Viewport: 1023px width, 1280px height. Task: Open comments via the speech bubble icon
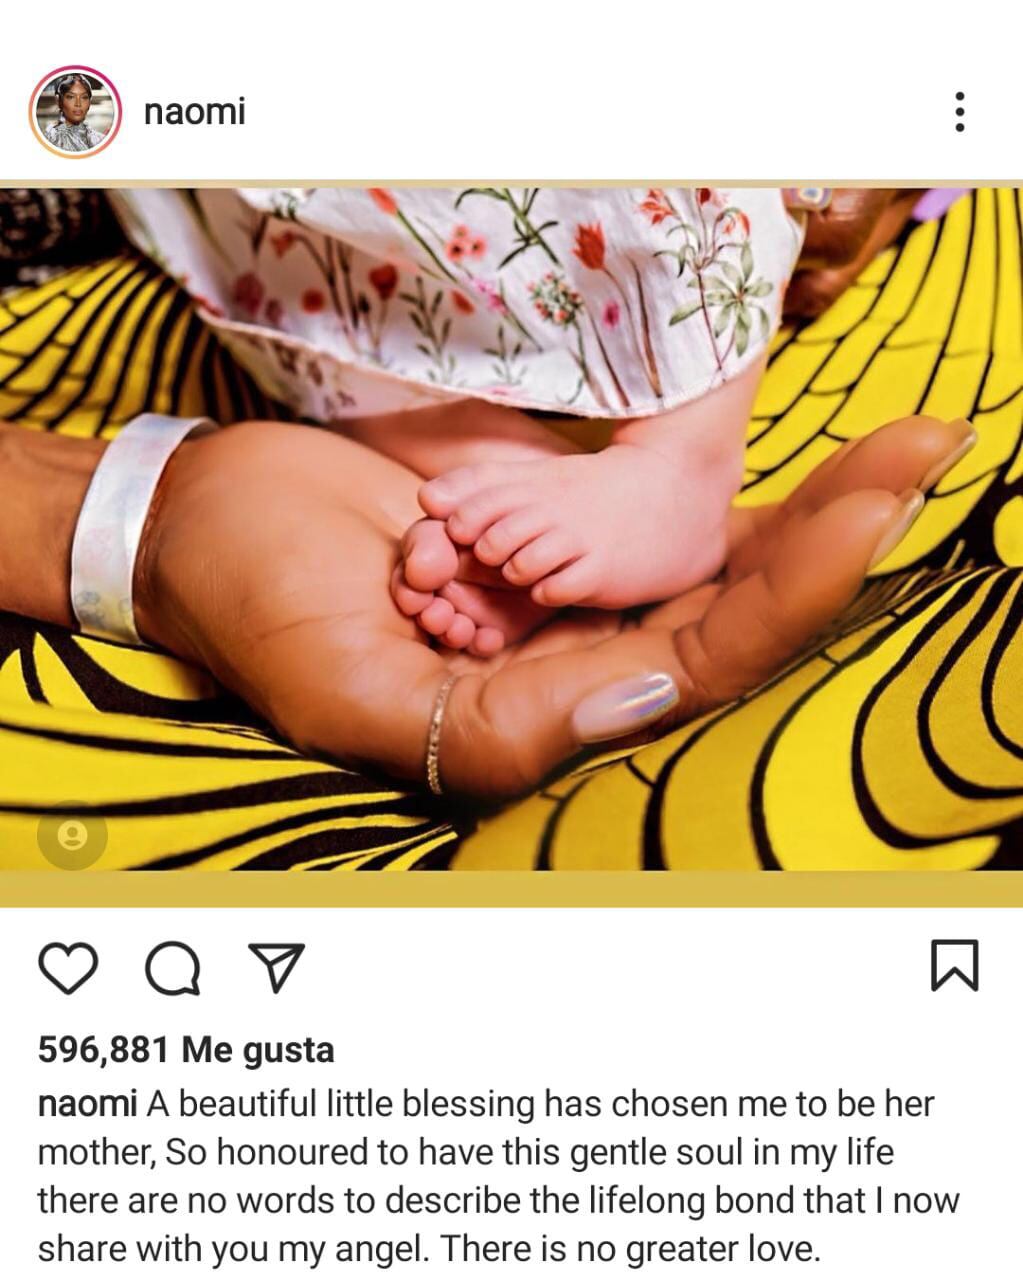173,967
